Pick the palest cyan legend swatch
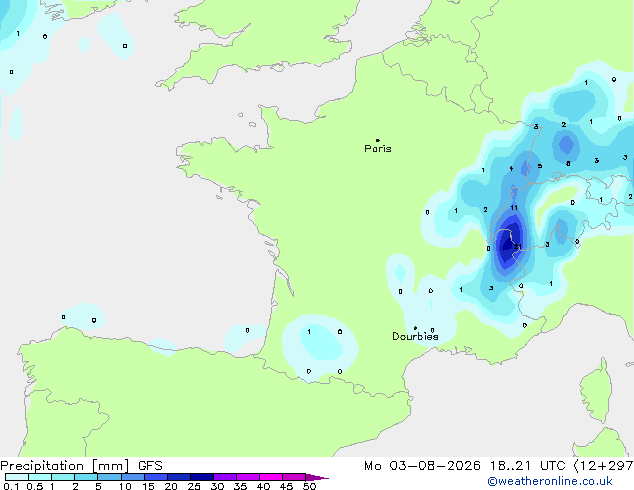 point(17,477)
